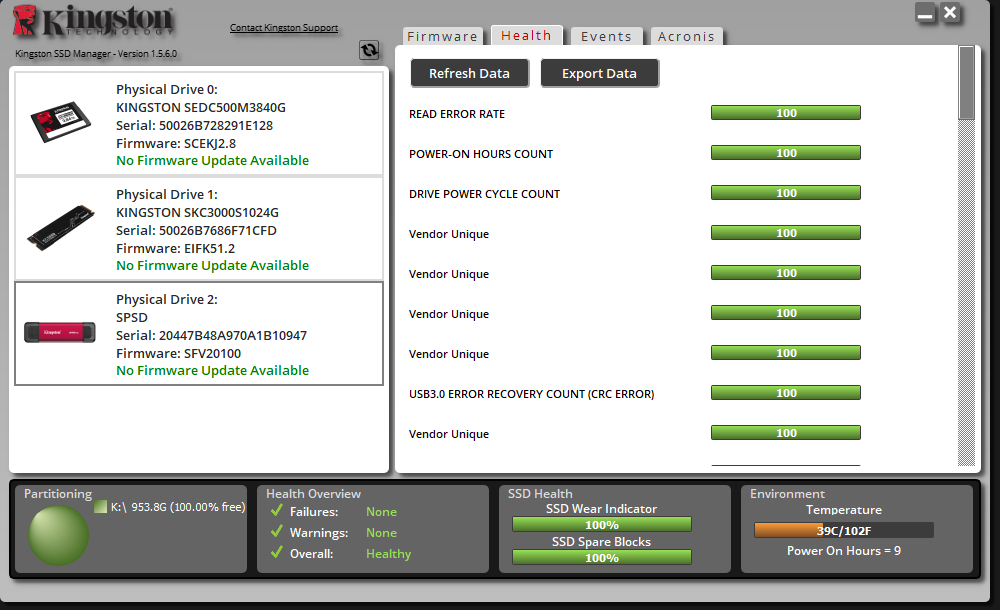This screenshot has height=610, width=1000.
Task: Click K:\ 953.8G (100.00% free) text
Action: tap(178, 507)
